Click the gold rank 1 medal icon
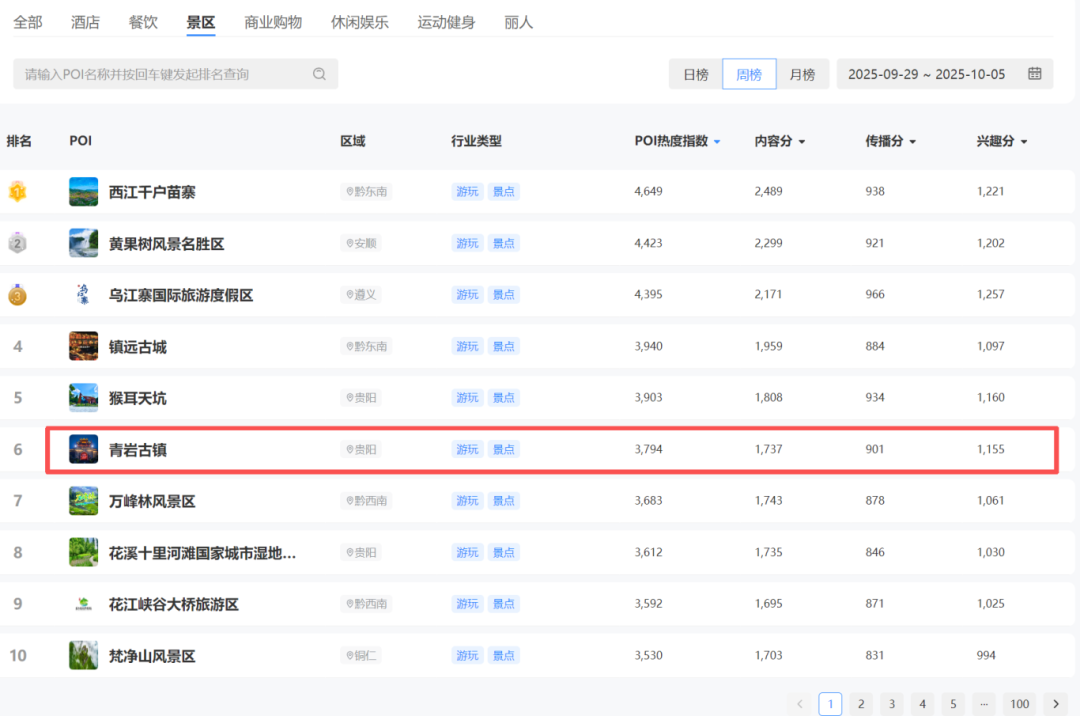 coord(17,191)
